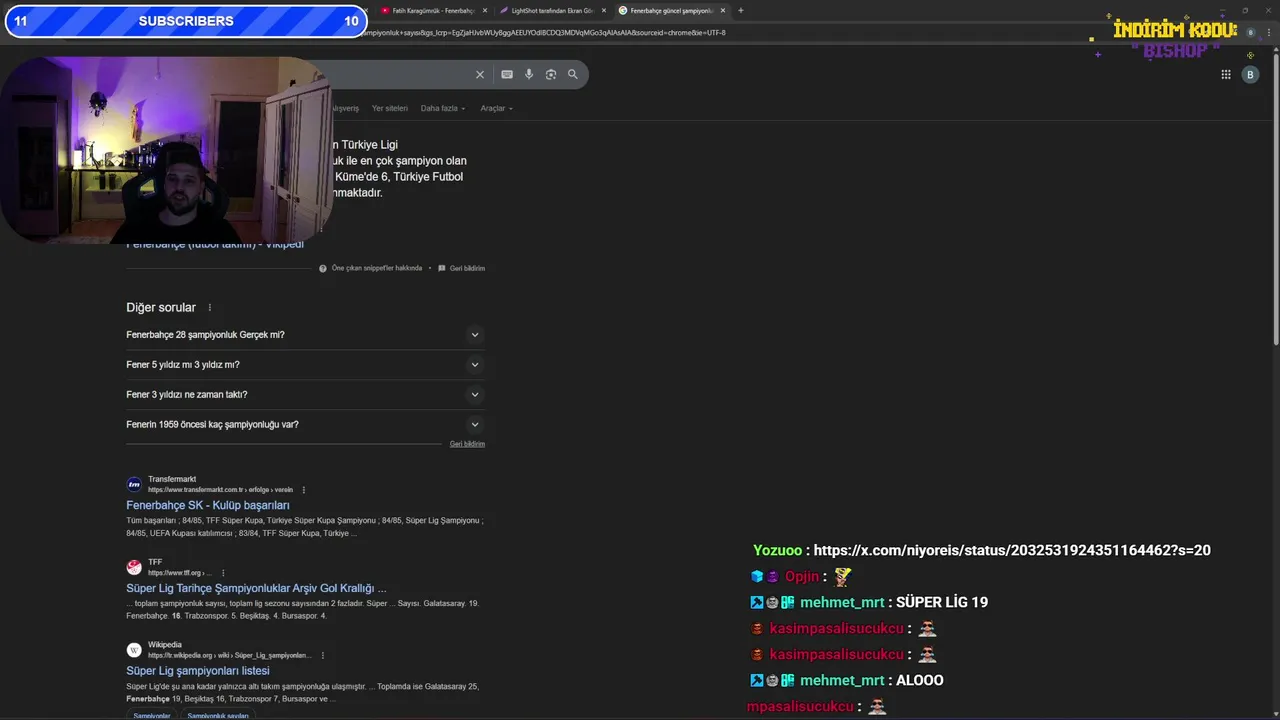Open the Diğer sorular three-dot menu
The width and height of the screenshot is (1280, 720).
point(209,308)
